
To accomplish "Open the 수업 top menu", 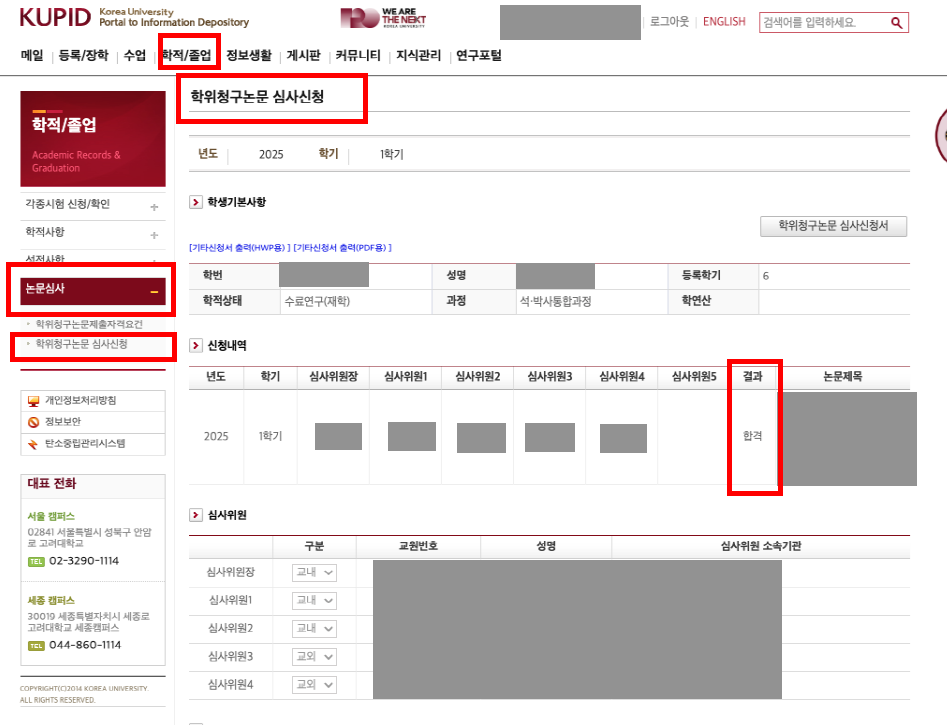I will (135, 56).
